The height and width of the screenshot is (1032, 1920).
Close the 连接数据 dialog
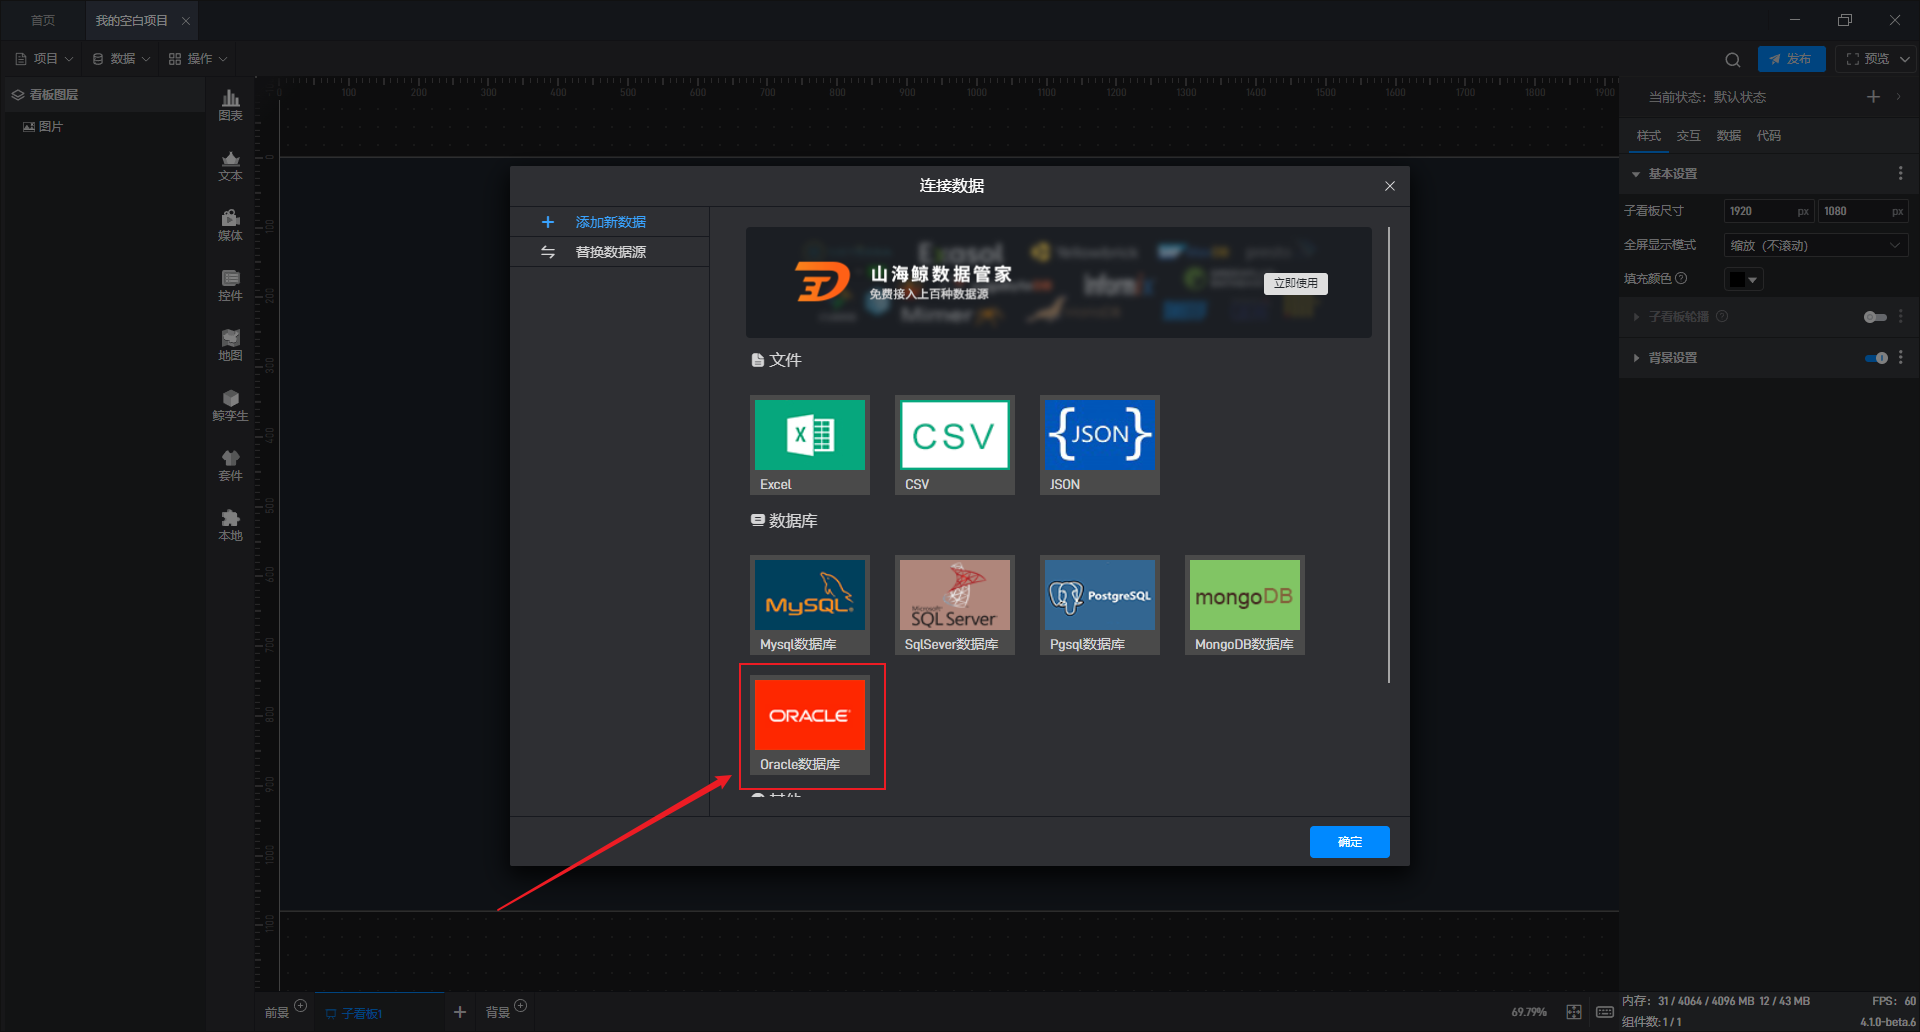click(1390, 186)
